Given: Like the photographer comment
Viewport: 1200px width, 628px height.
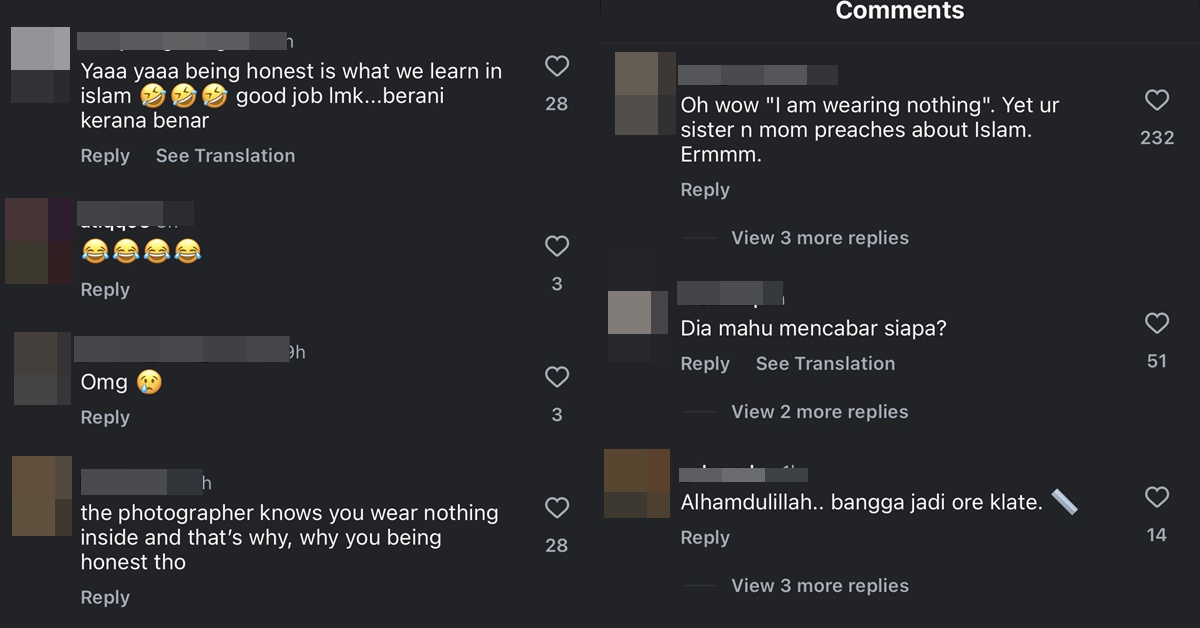Looking at the screenshot, I should [557, 508].
